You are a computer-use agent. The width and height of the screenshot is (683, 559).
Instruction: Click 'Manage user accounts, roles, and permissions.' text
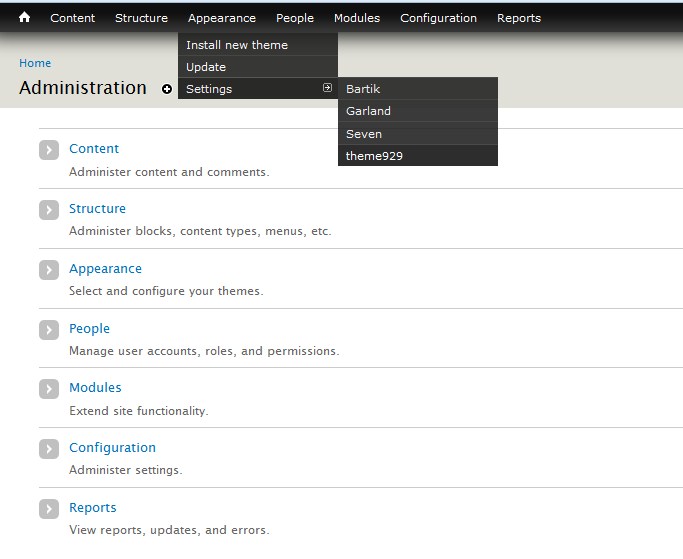[204, 351]
